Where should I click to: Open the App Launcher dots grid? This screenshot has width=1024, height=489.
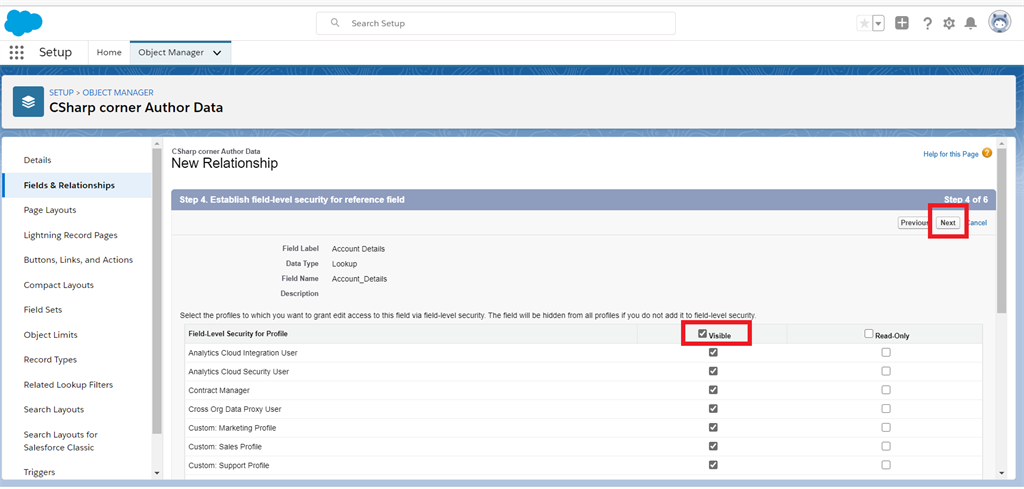coord(16,53)
